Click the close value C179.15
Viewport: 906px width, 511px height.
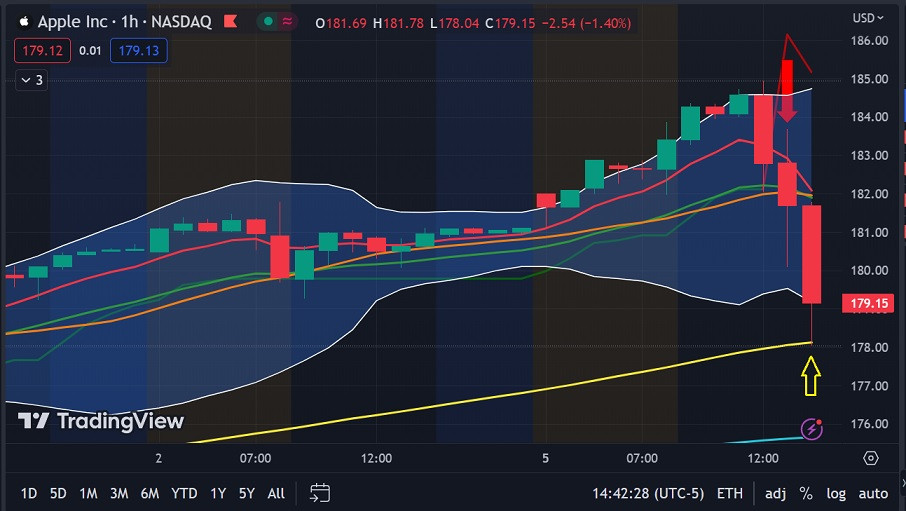coord(510,23)
